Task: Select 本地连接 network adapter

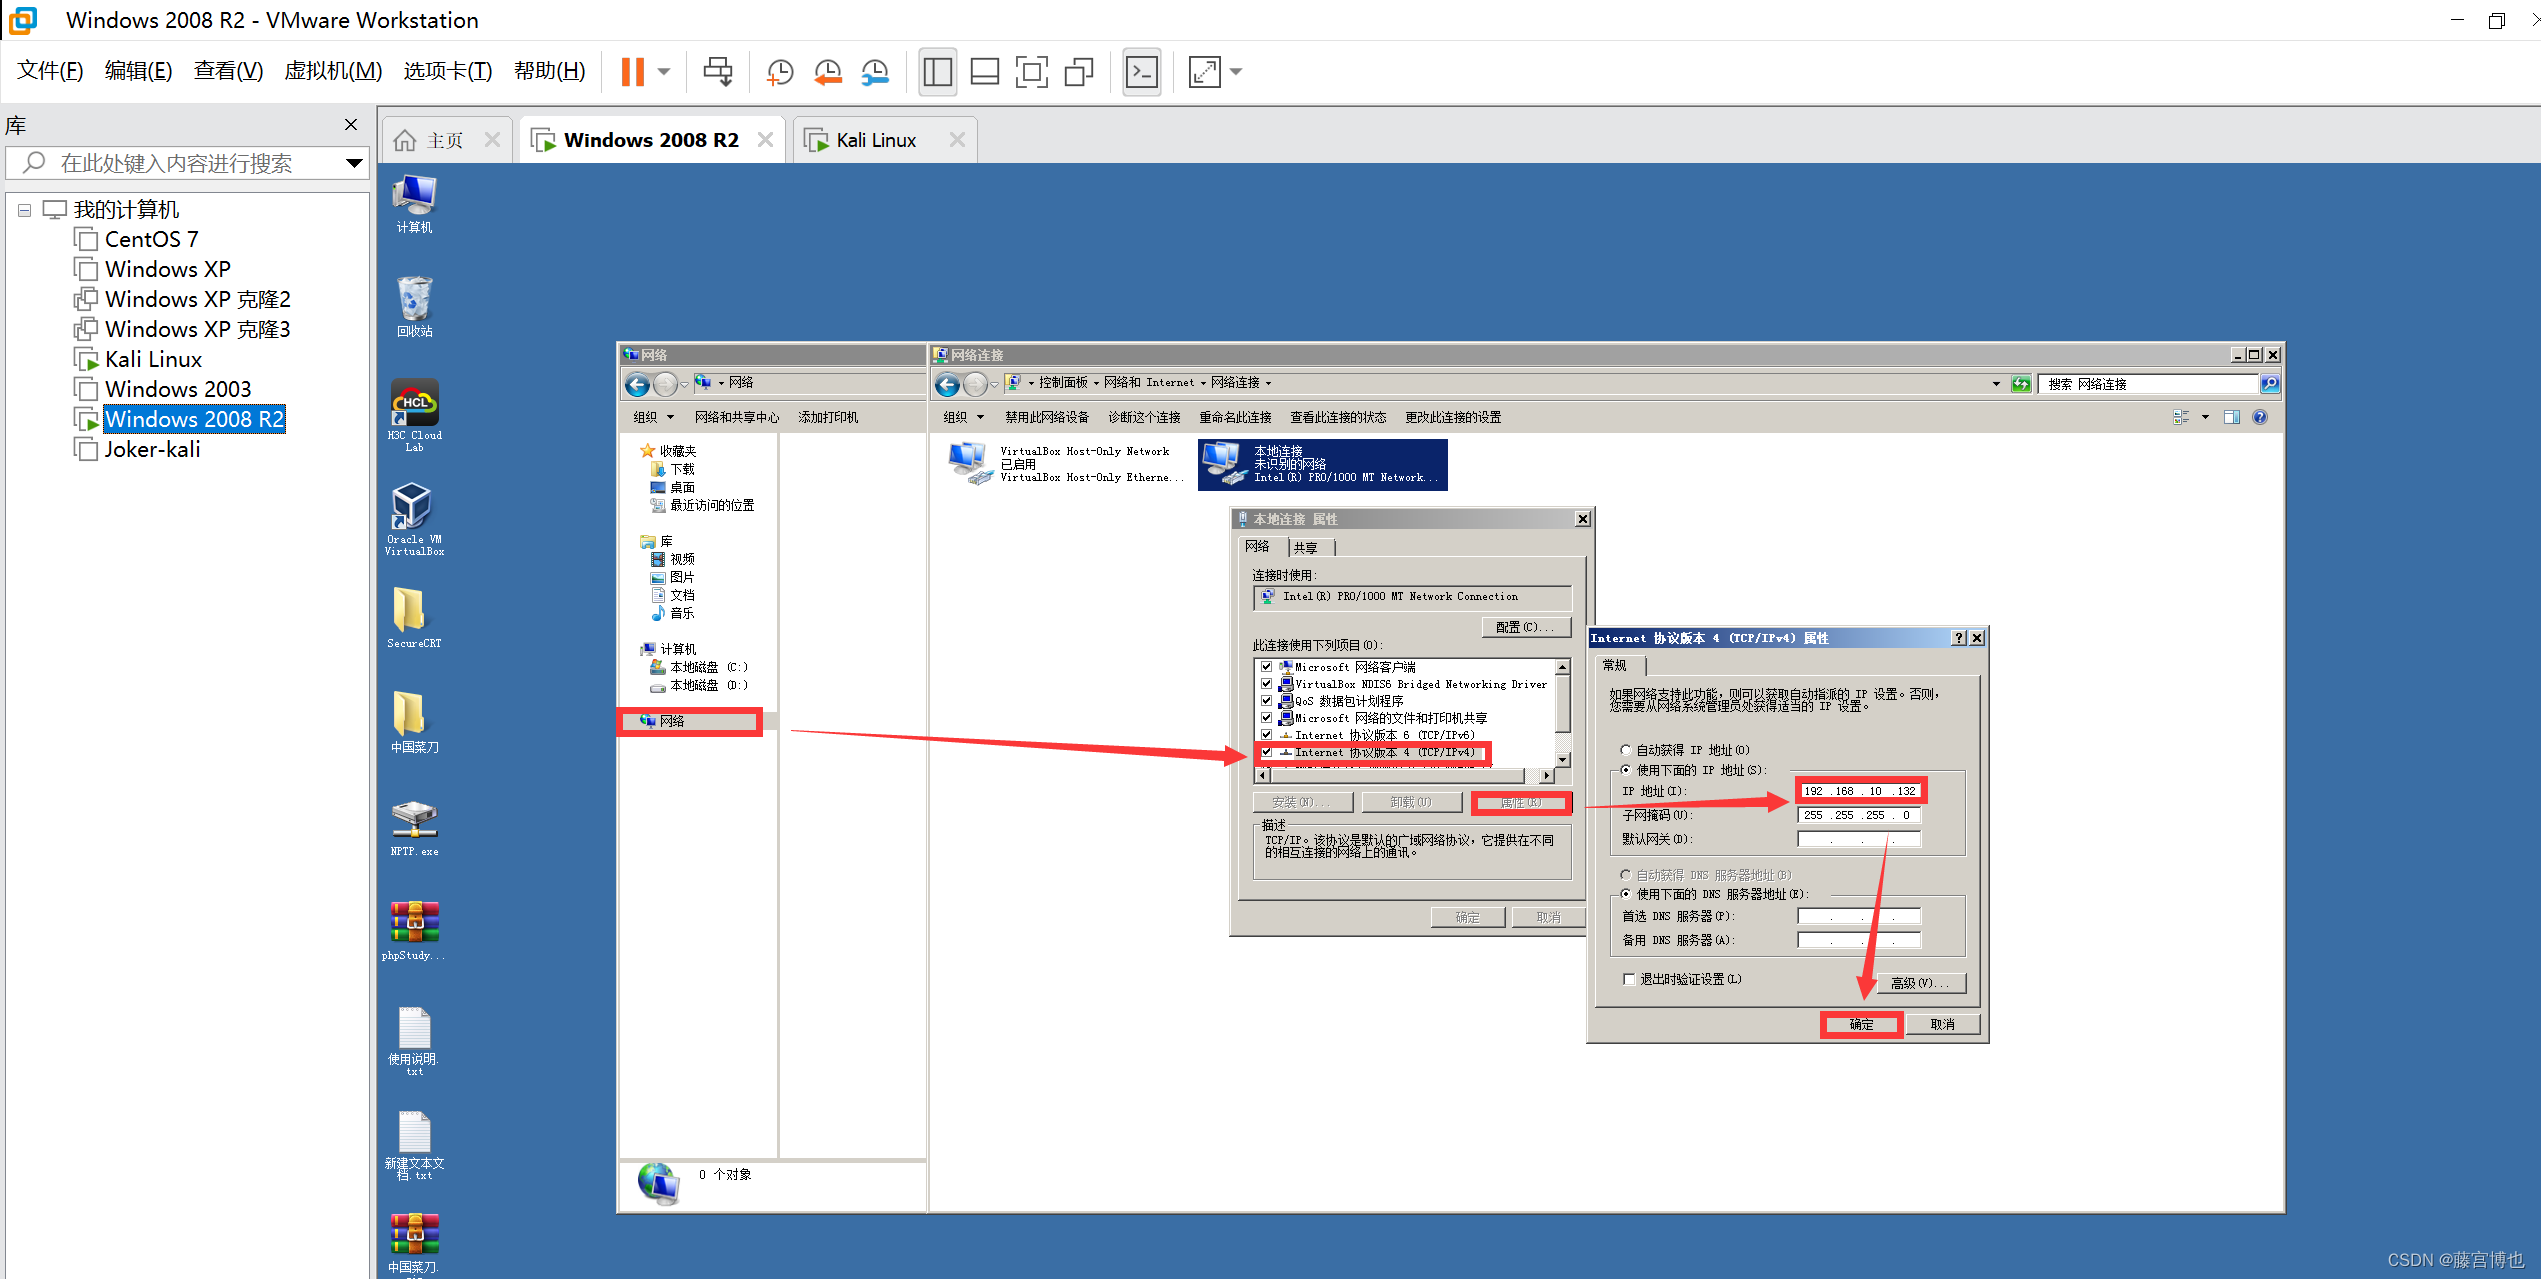Action: tap(1323, 464)
